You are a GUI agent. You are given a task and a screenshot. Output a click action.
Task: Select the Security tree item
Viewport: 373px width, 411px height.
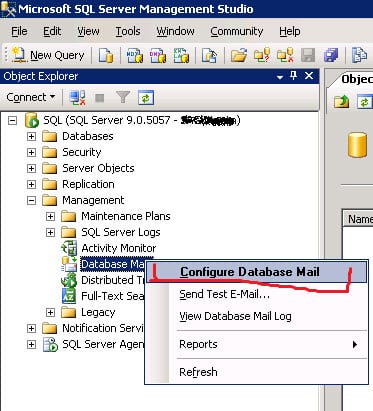click(x=82, y=152)
